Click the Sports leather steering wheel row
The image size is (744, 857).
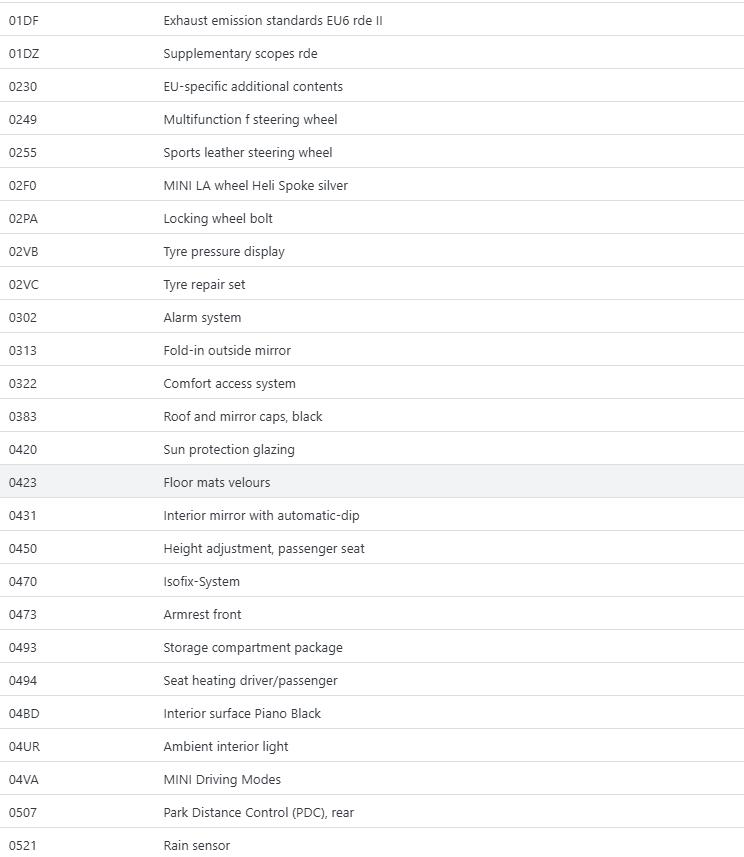[x=247, y=152]
